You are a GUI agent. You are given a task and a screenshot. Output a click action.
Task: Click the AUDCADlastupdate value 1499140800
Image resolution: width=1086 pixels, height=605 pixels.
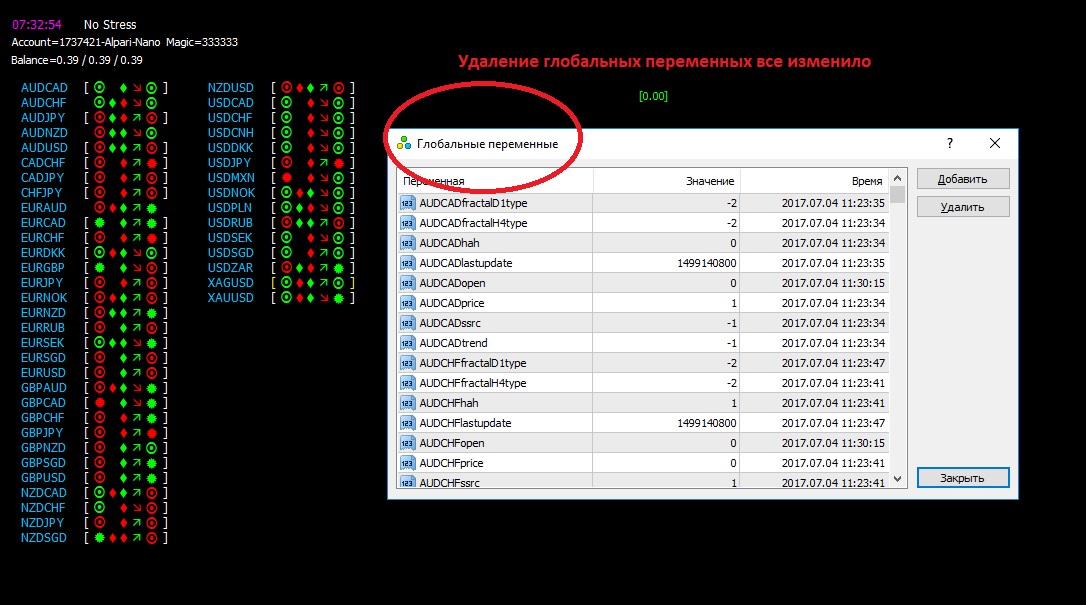click(x=706, y=263)
